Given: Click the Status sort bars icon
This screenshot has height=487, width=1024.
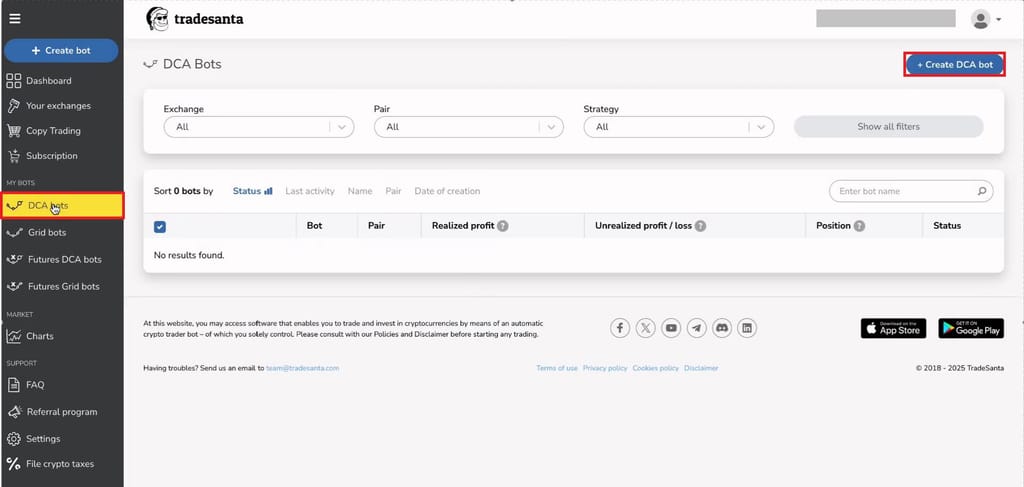Looking at the screenshot, I should click(x=268, y=191).
